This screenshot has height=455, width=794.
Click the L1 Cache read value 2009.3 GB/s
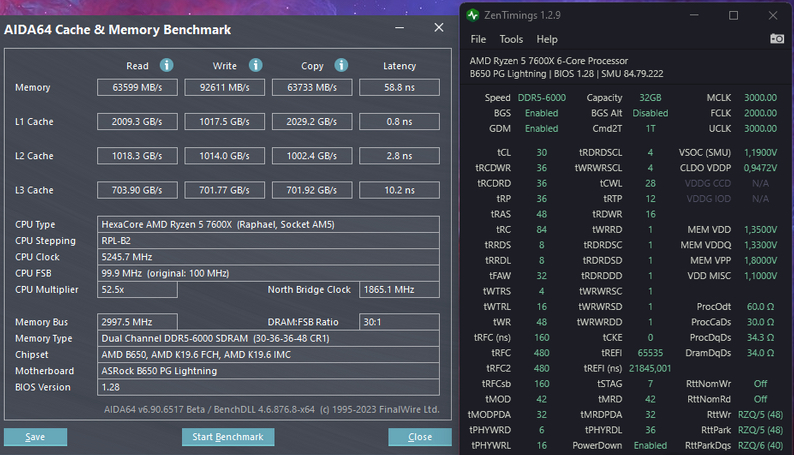click(137, 121)
